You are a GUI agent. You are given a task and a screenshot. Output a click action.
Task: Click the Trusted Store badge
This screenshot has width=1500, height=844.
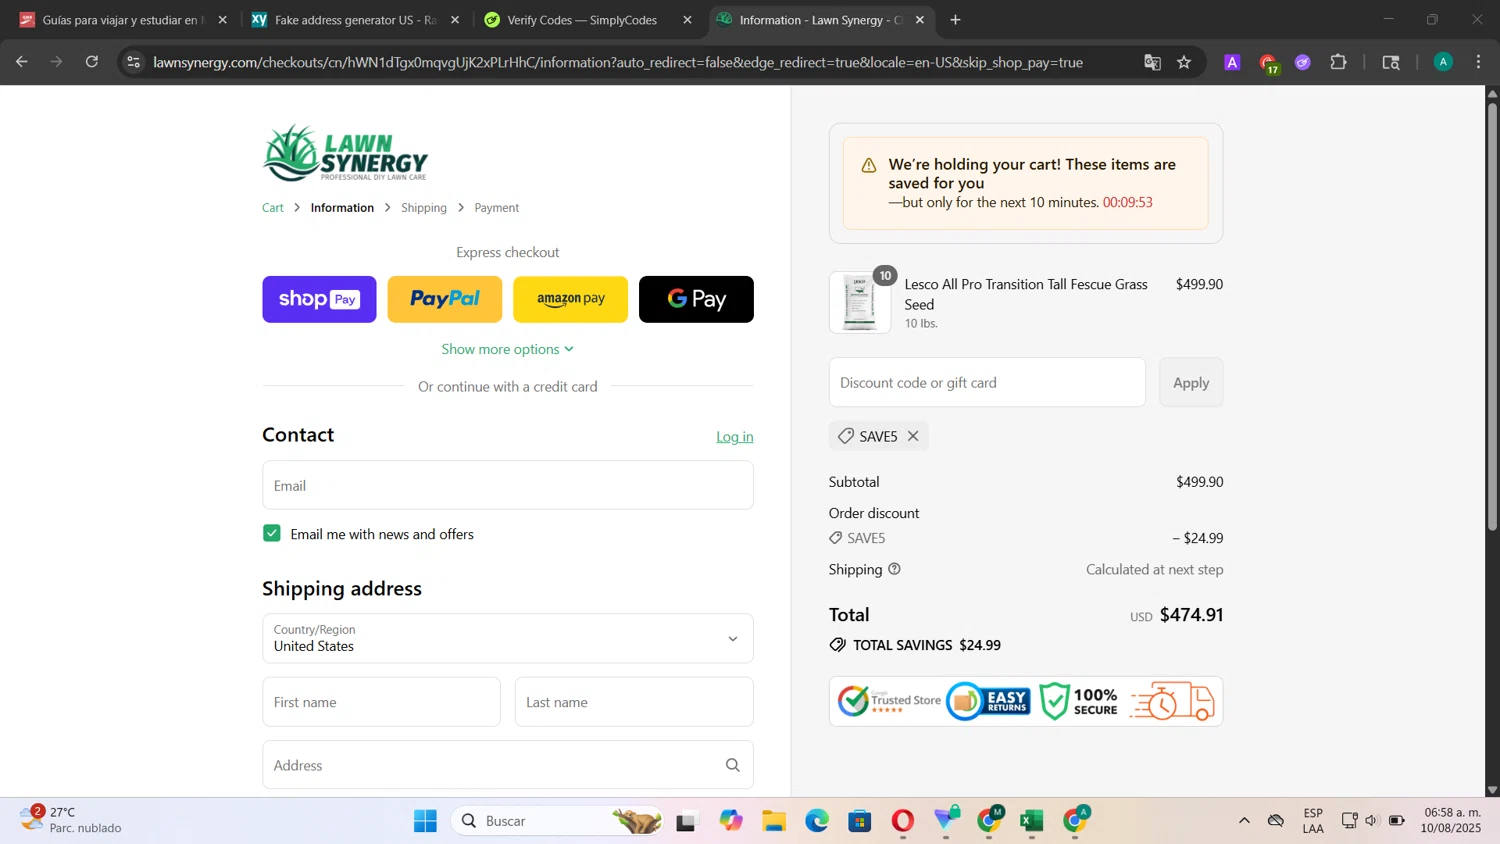point(889,701)
